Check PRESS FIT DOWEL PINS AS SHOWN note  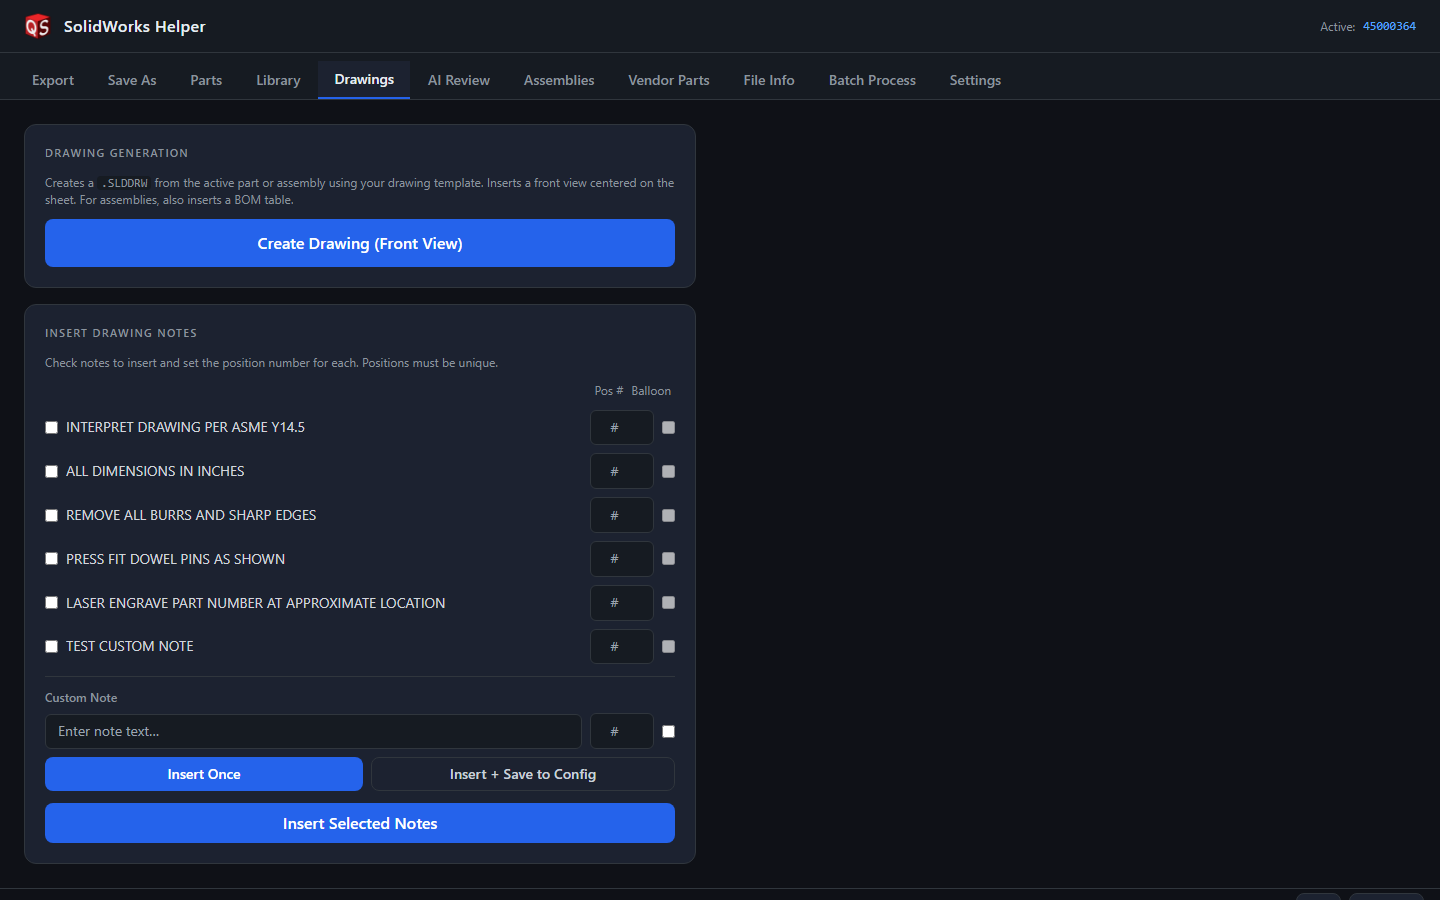pos(51,559)
